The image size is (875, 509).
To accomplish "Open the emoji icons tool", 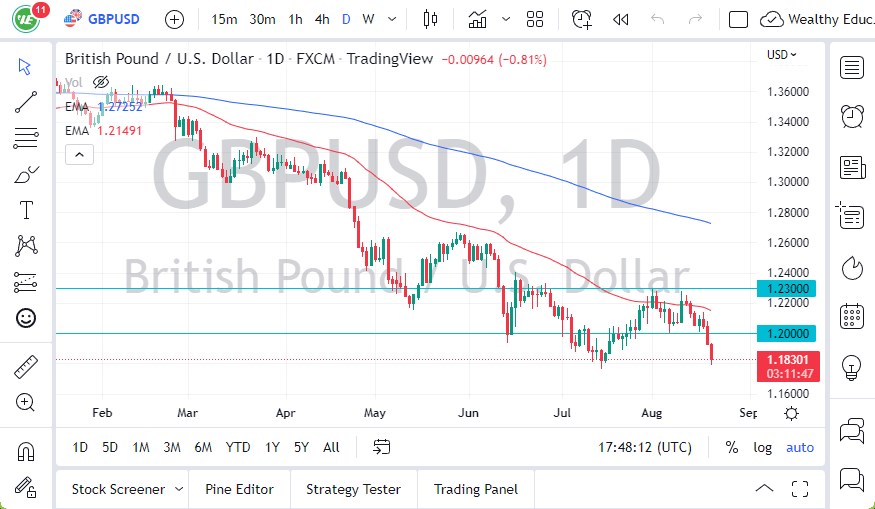I will [26, 318].
